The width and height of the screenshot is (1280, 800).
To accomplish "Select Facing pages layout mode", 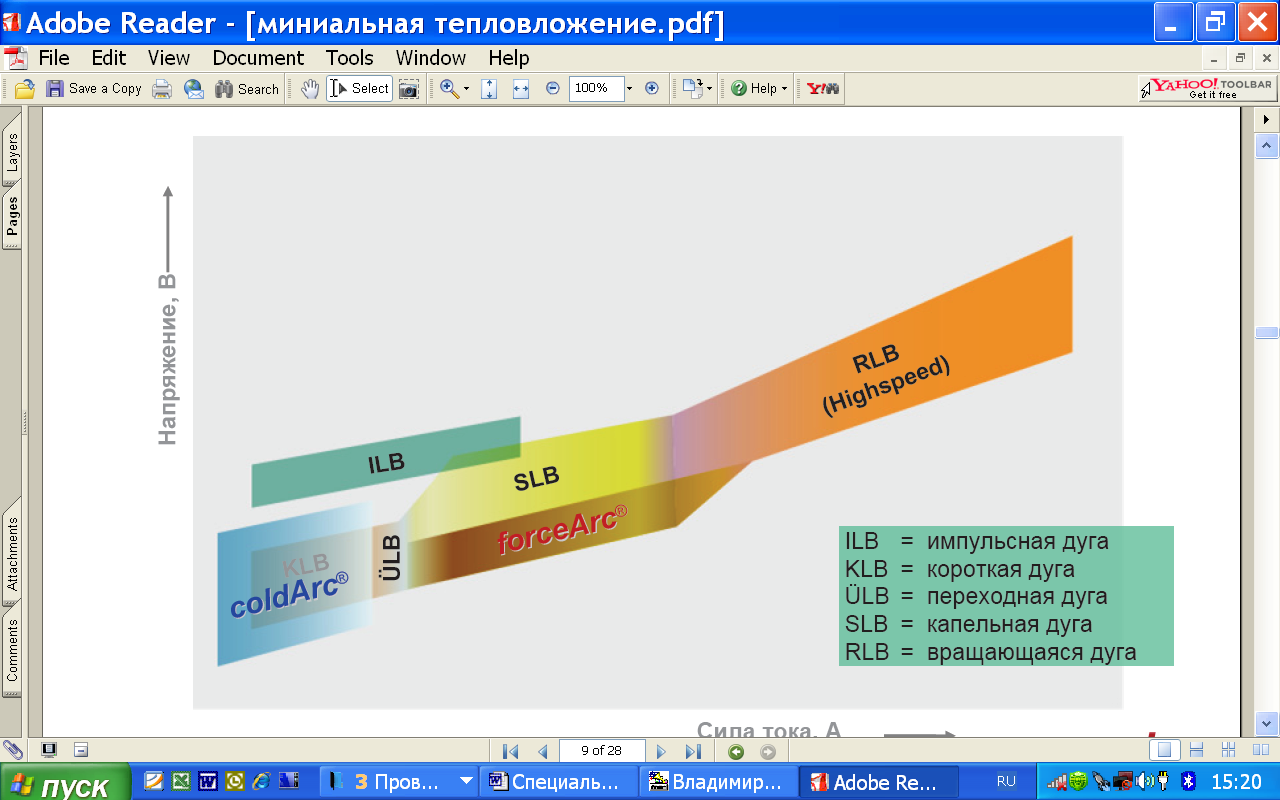I will (1259, 750).
